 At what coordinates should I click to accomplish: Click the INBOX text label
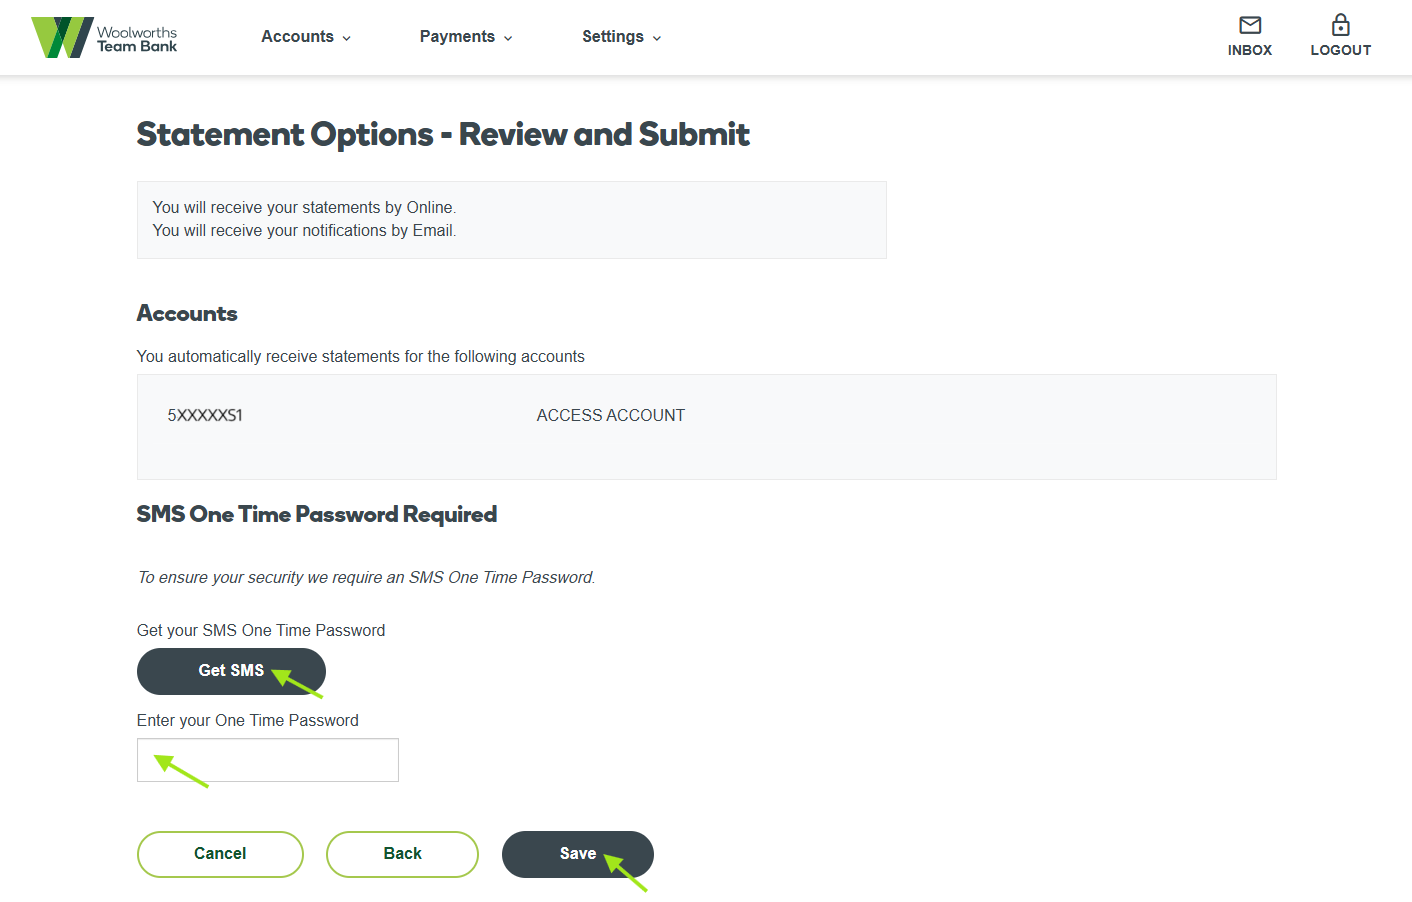pos(1250,50)
